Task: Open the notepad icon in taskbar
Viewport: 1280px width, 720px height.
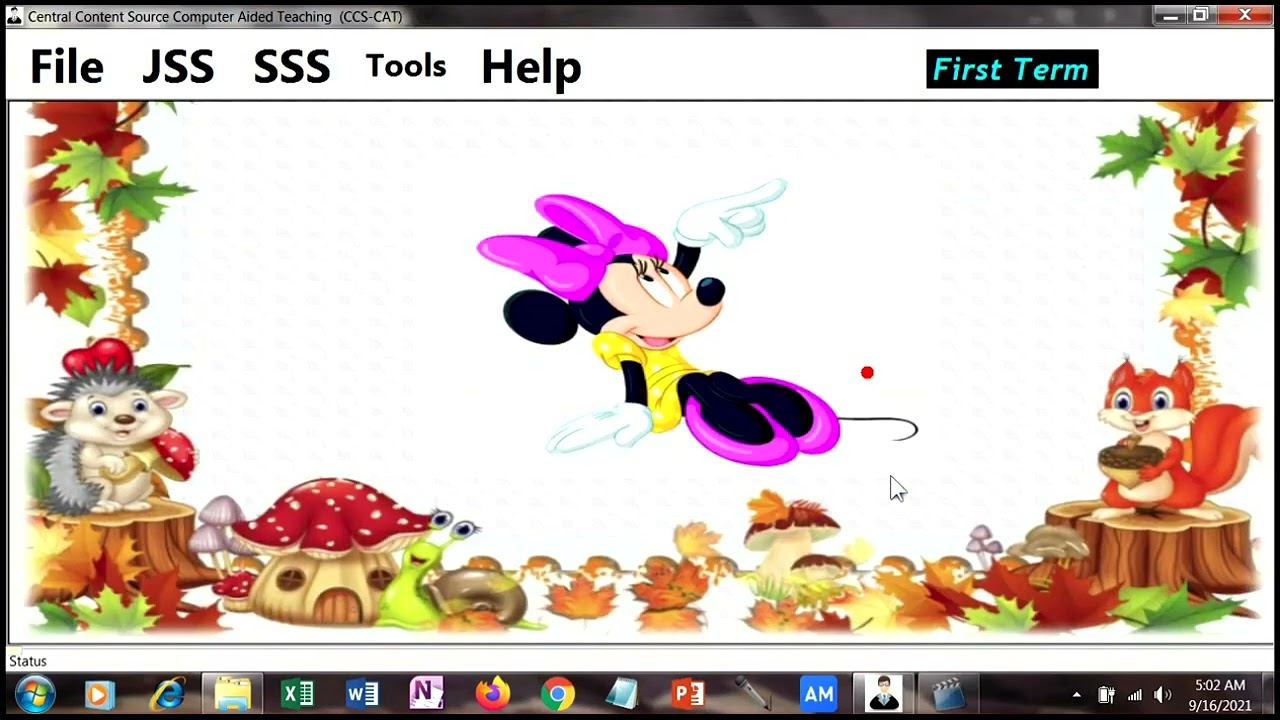Action: pos(622,693)
